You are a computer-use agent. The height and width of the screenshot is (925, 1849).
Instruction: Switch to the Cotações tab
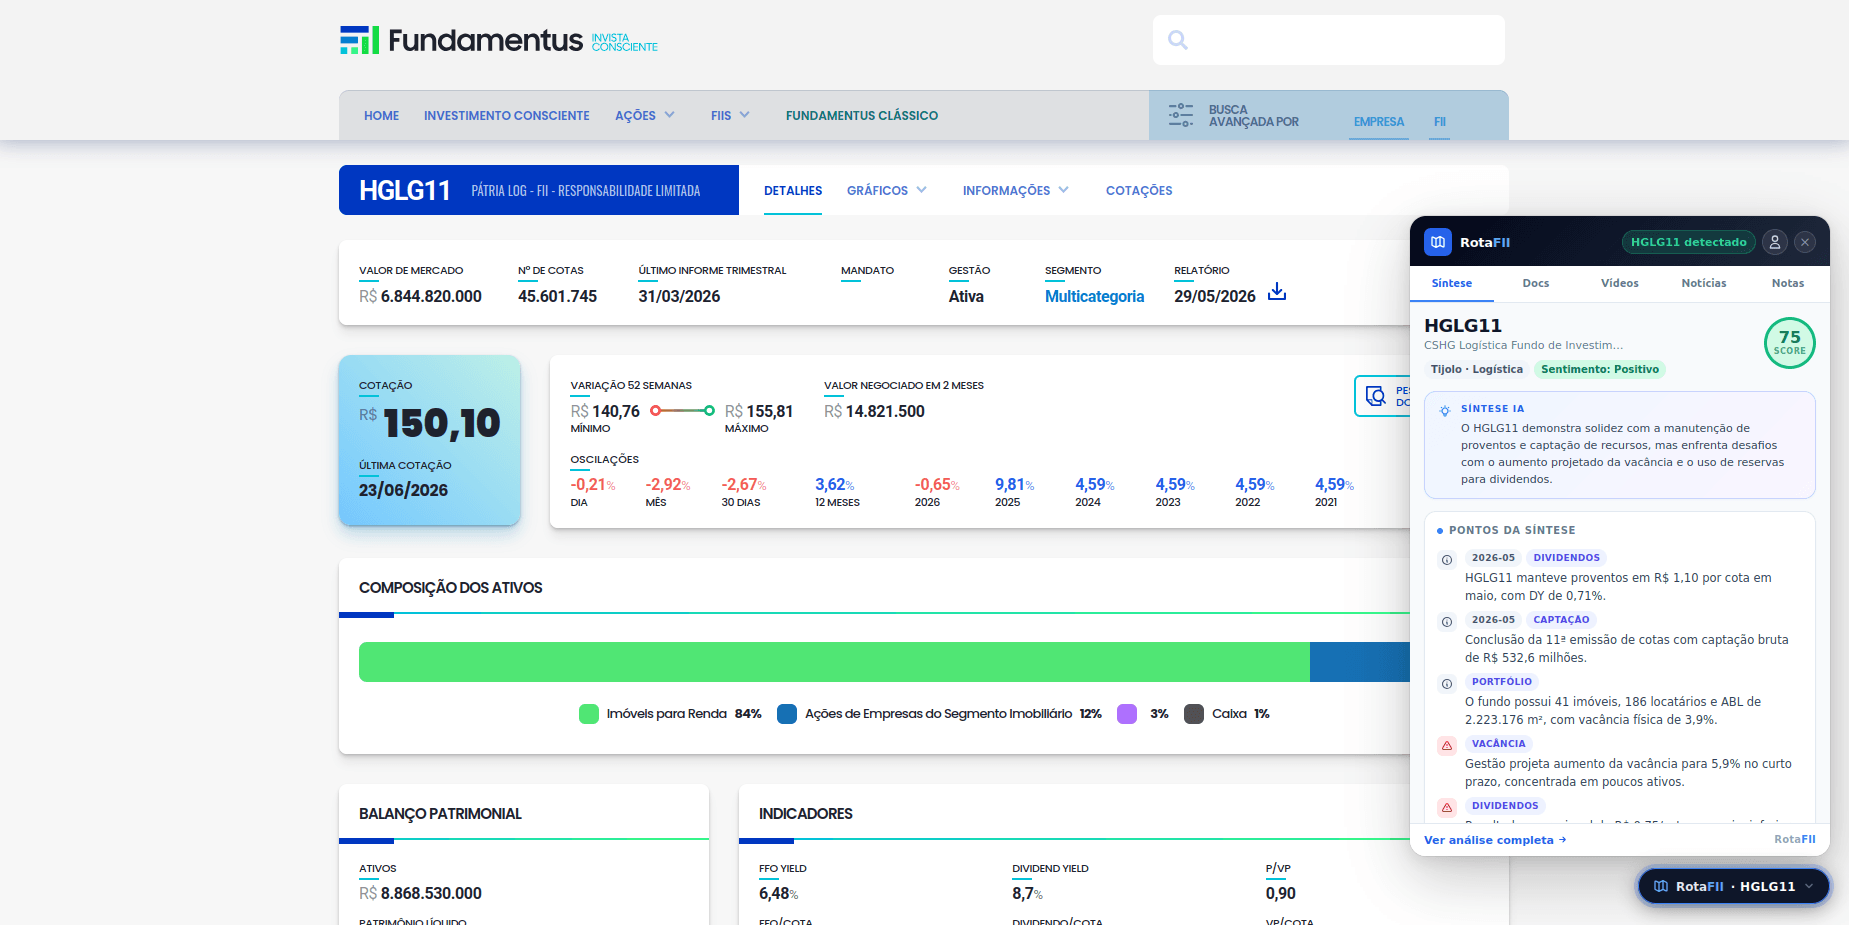[x=1139, y=190]
